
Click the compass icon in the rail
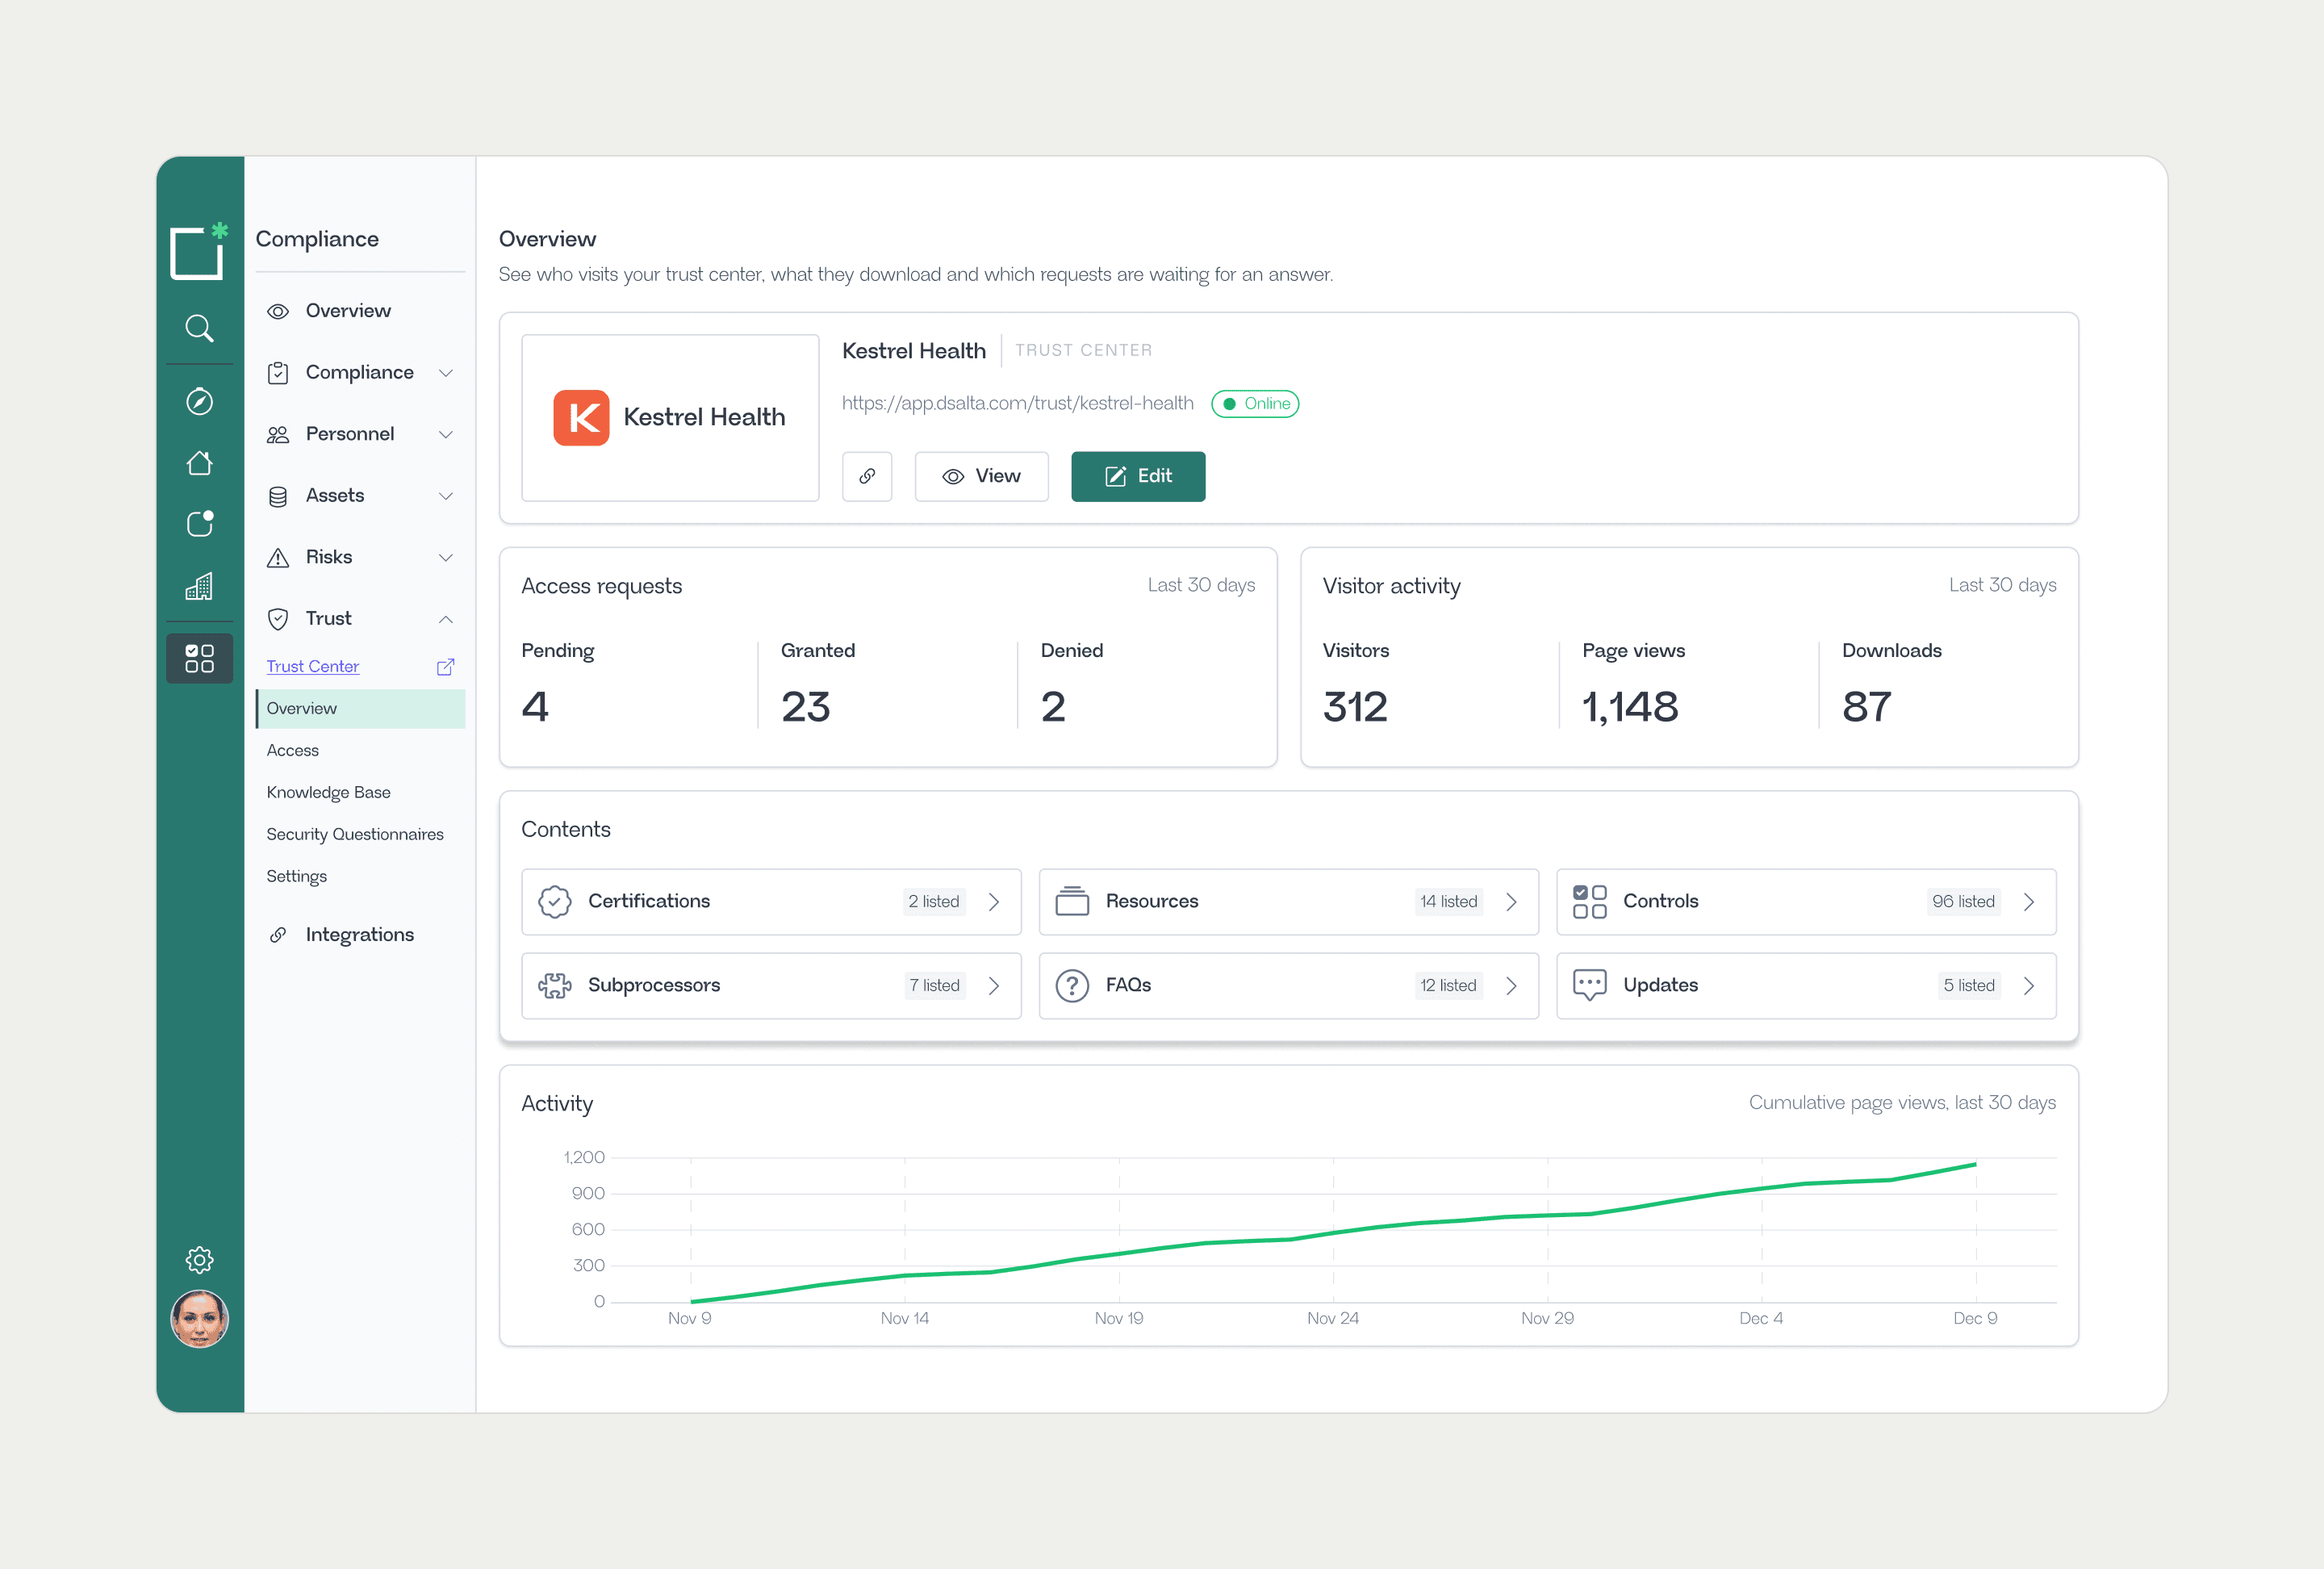pos(199,401)
